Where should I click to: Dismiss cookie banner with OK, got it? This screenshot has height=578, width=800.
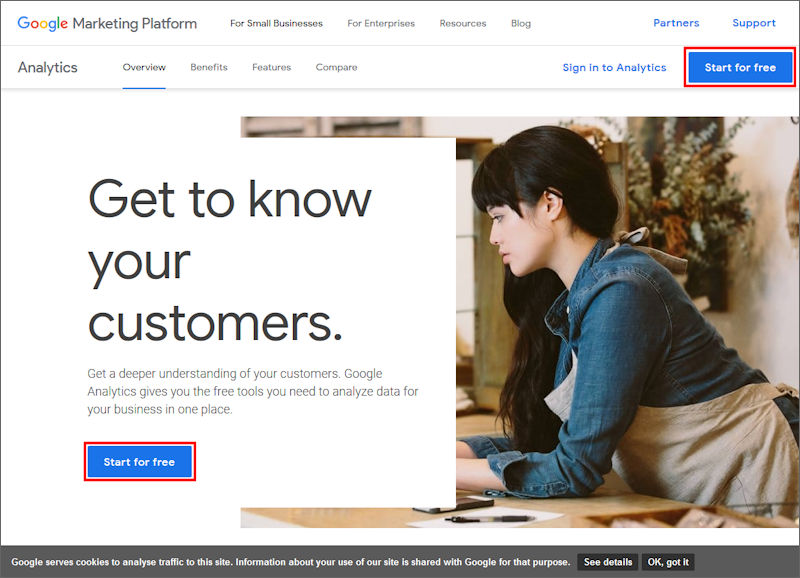[668, 562]
